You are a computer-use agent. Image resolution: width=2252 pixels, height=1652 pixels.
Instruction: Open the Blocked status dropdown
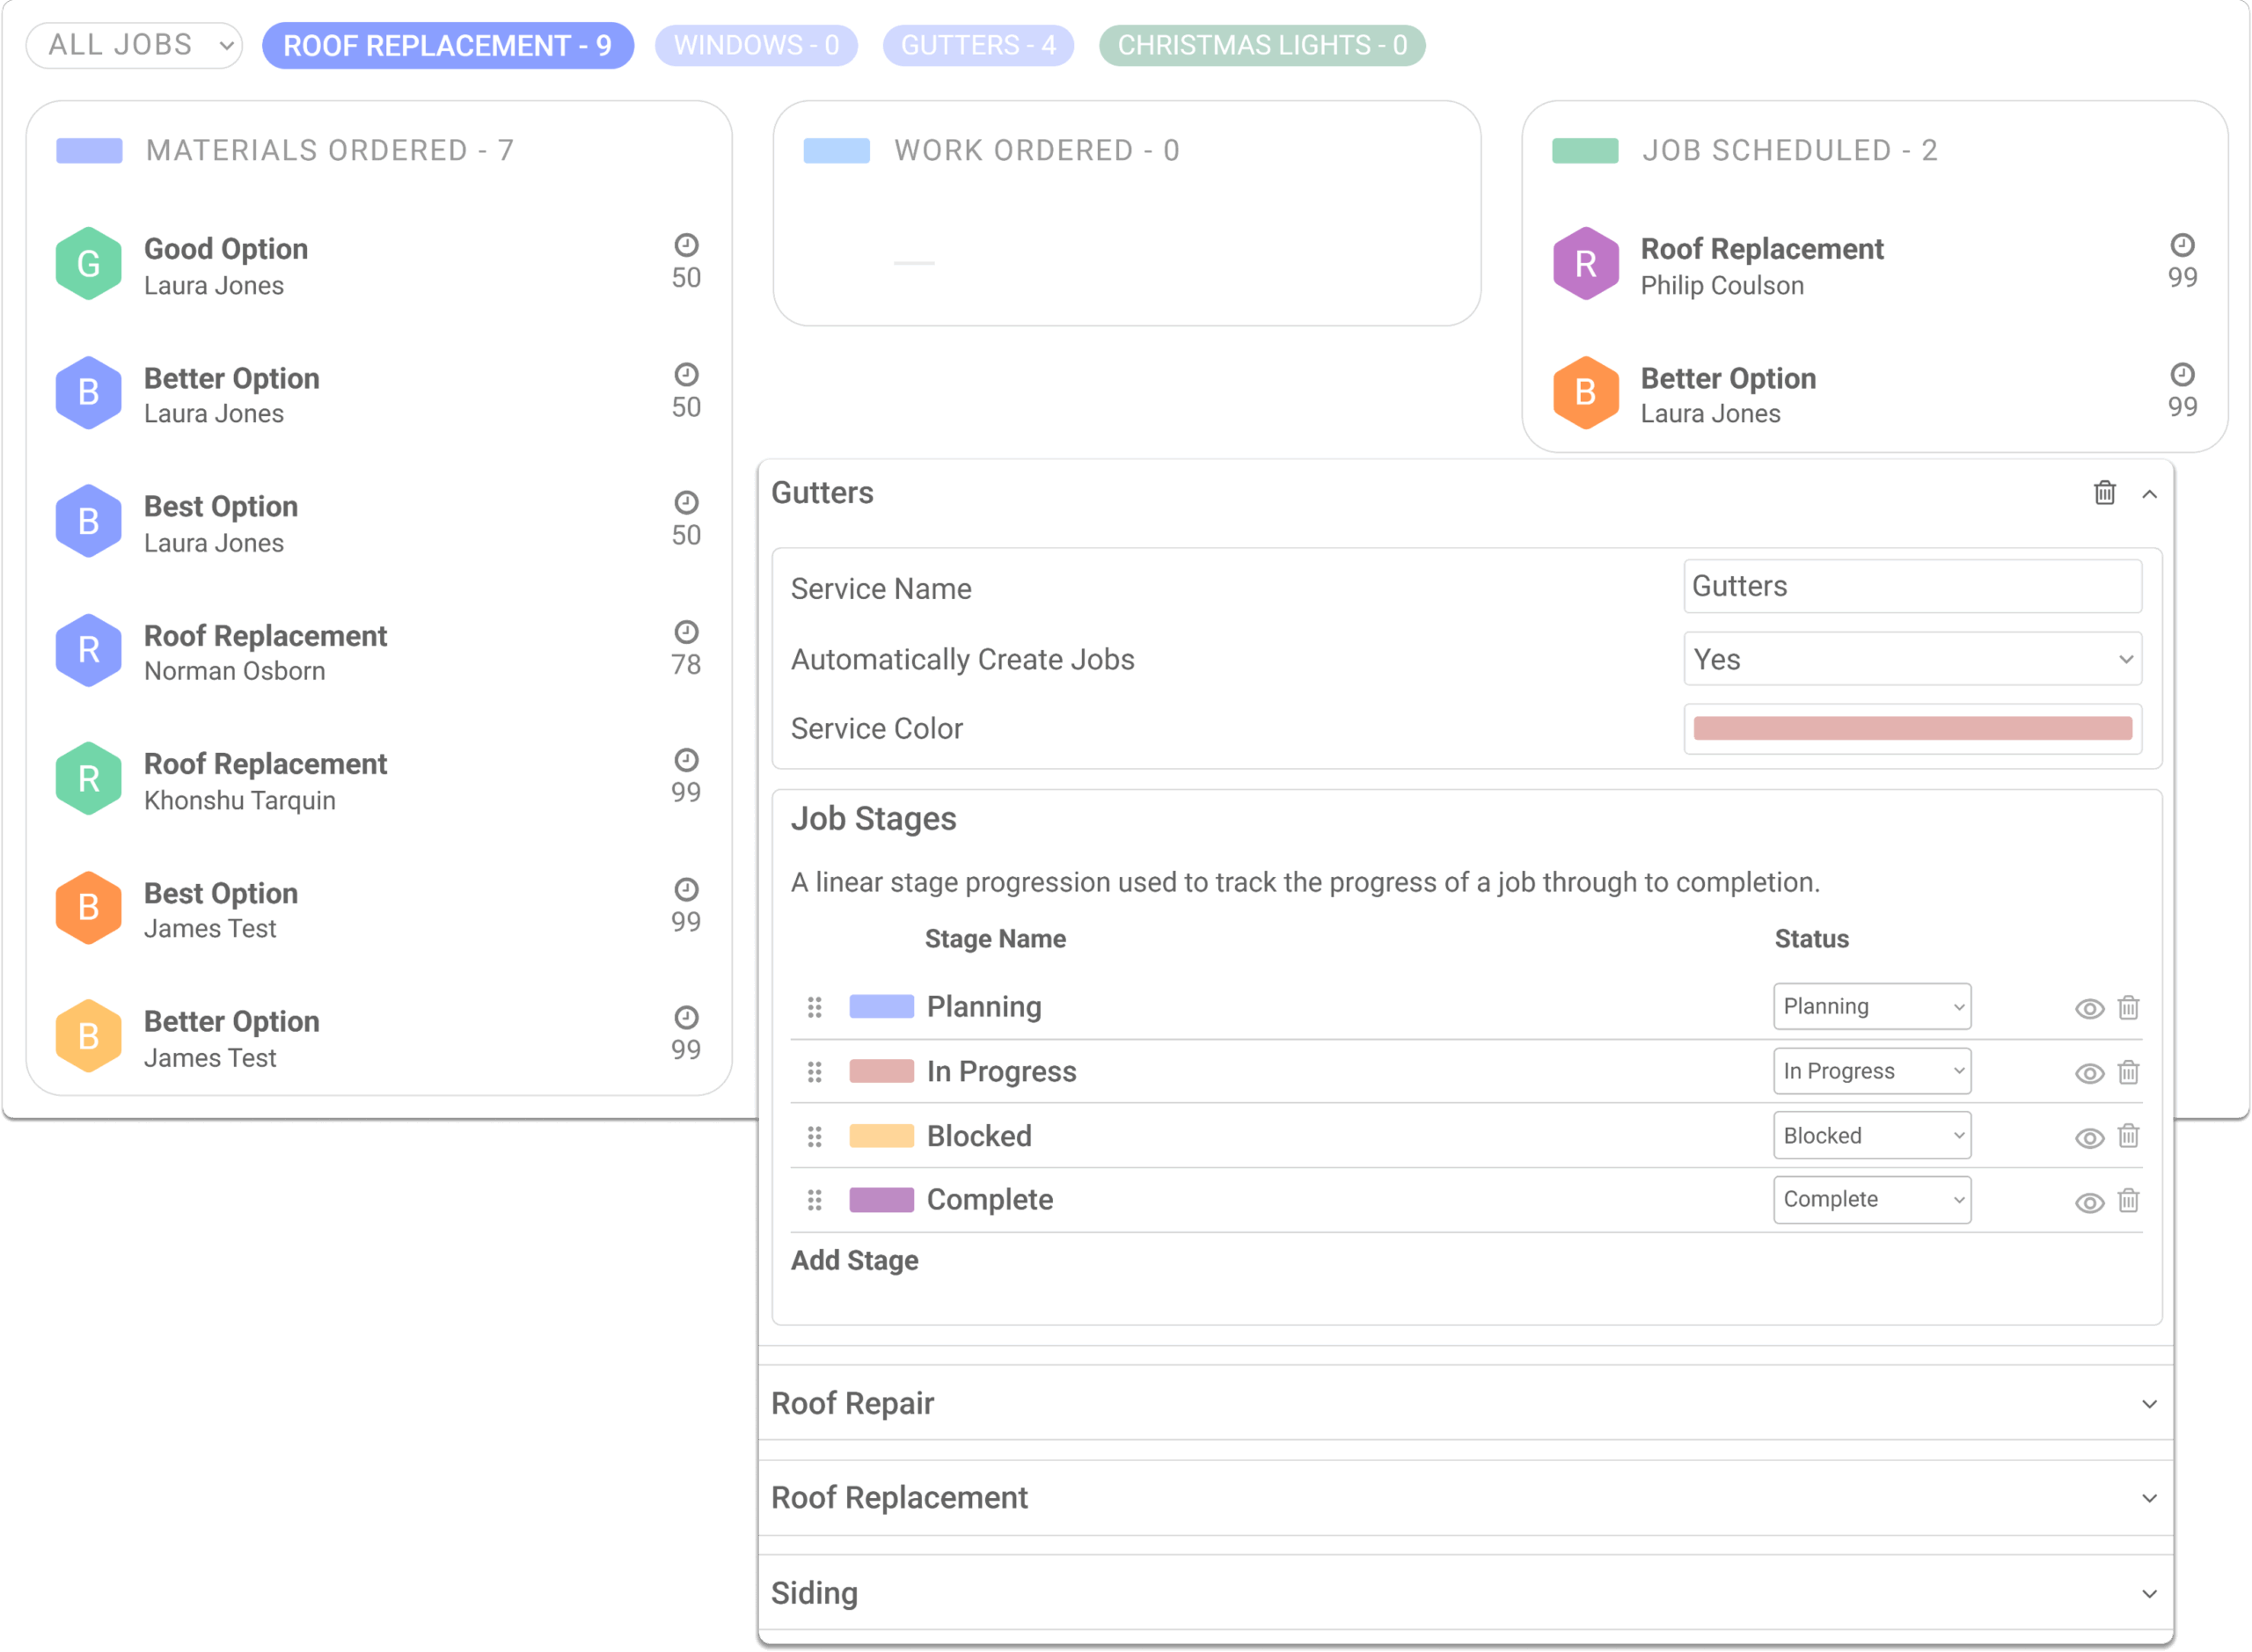1873,1136
